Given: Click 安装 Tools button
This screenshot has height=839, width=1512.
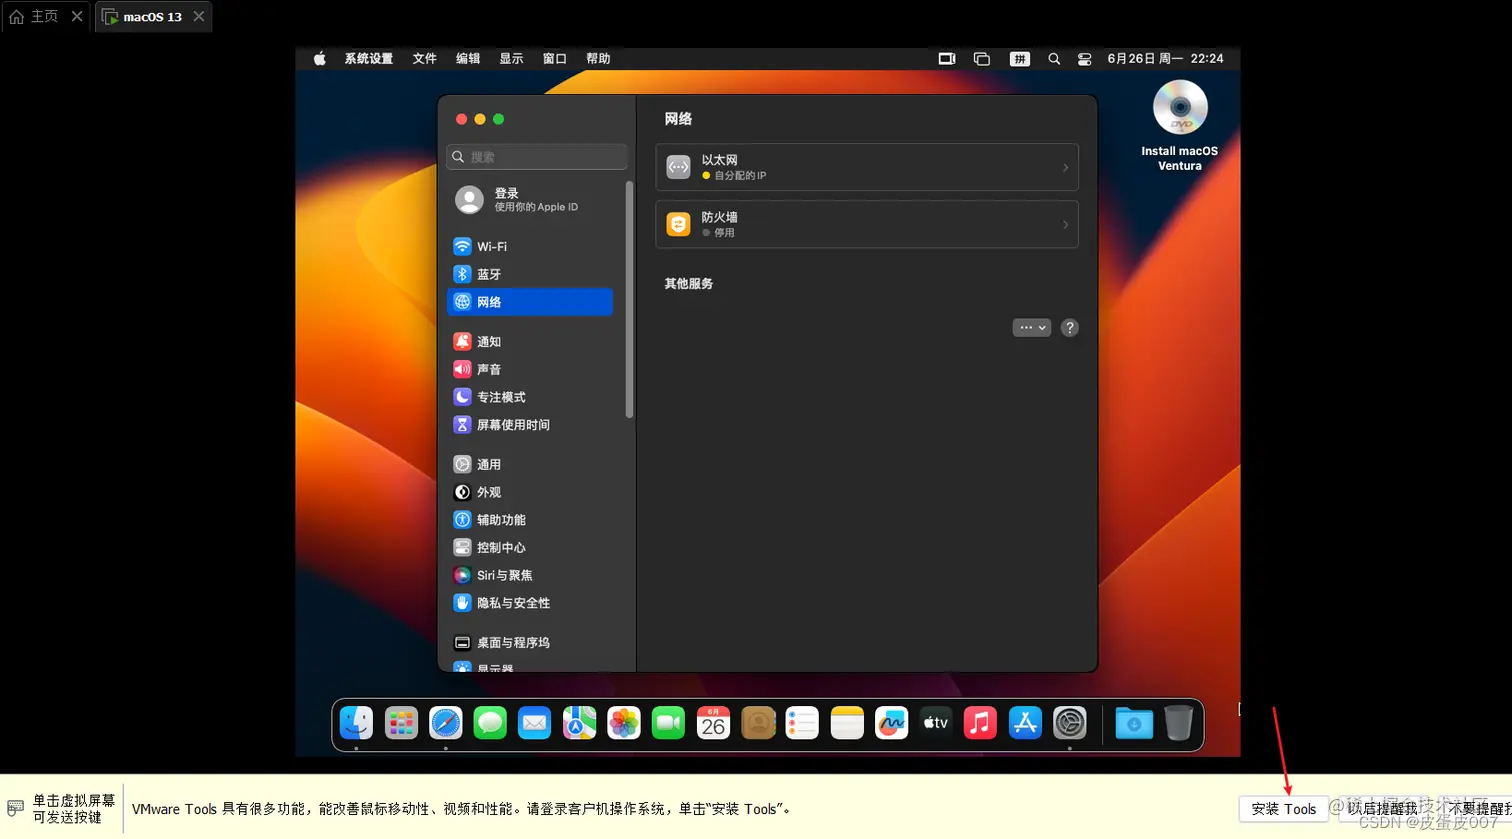Looking at the screenshot, I should click(x=1284, y=809).
